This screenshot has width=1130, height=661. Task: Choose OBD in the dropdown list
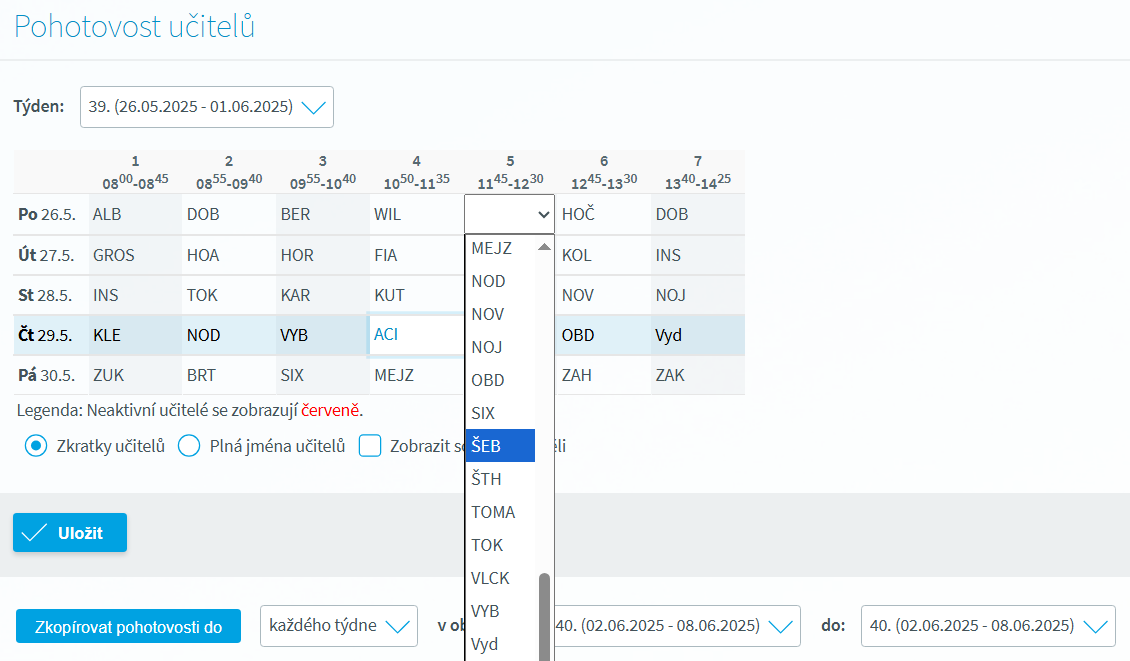pos(500,380)
